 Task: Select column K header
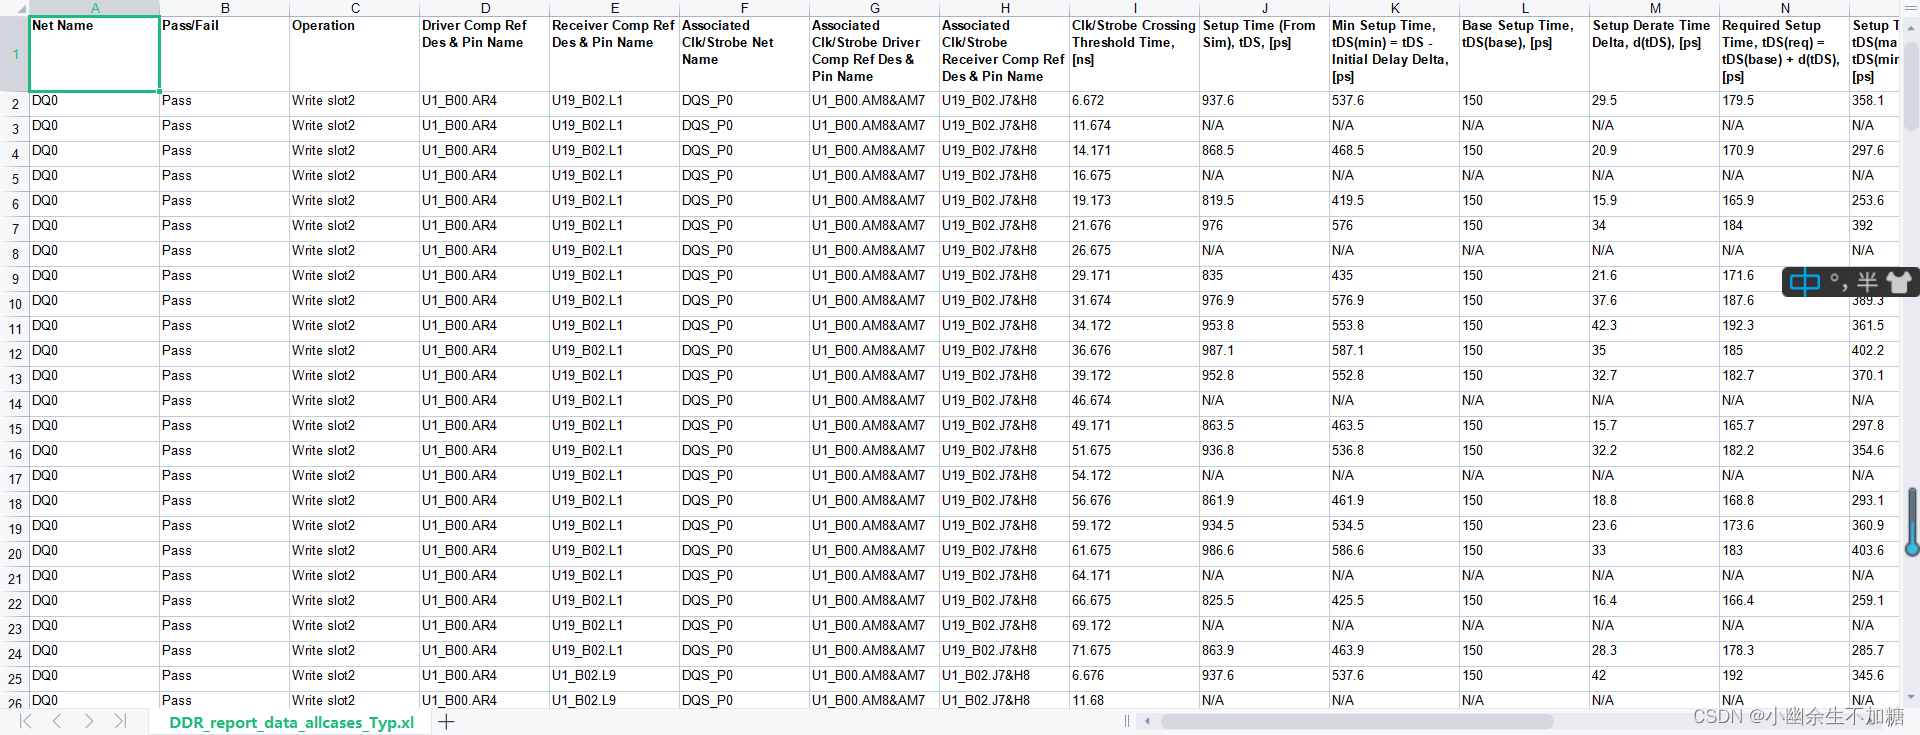pos(1395,7)
